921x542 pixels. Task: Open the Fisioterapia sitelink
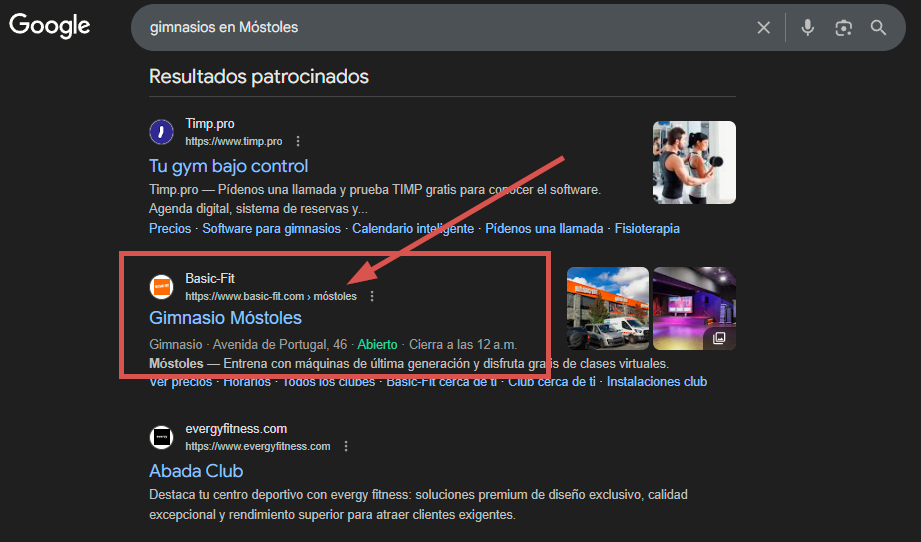click(647, 228)
